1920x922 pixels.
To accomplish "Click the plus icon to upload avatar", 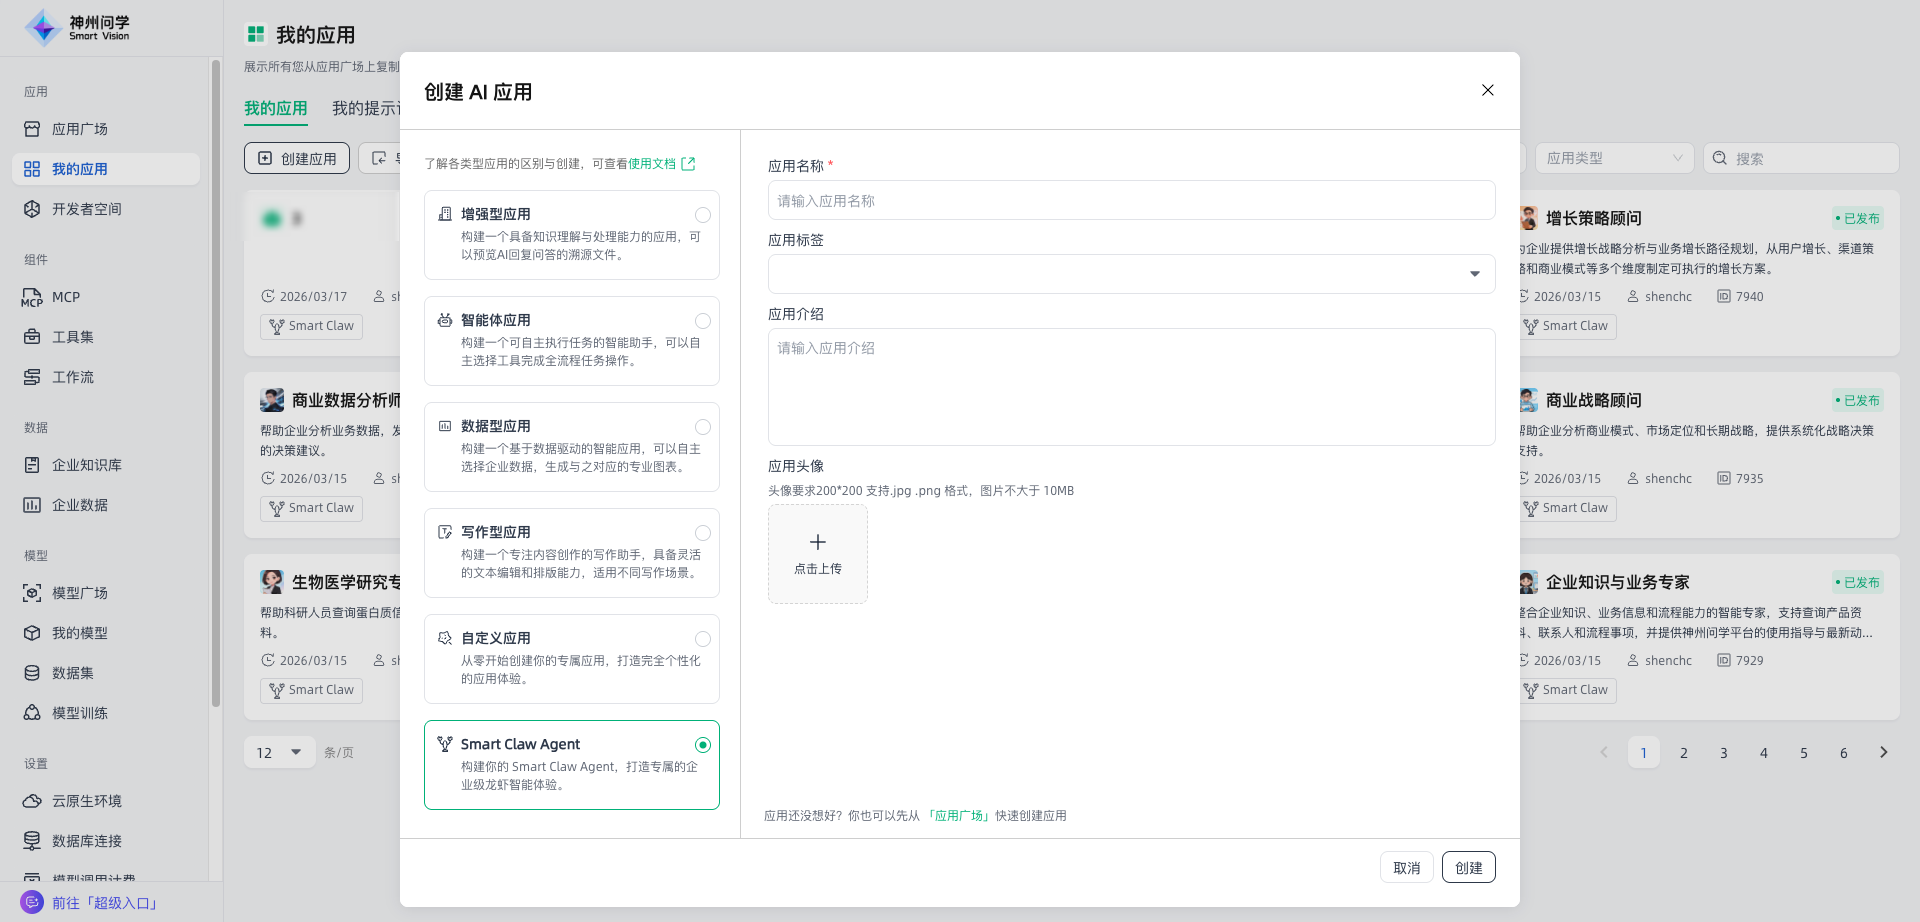I will click(x=817, y=542).
